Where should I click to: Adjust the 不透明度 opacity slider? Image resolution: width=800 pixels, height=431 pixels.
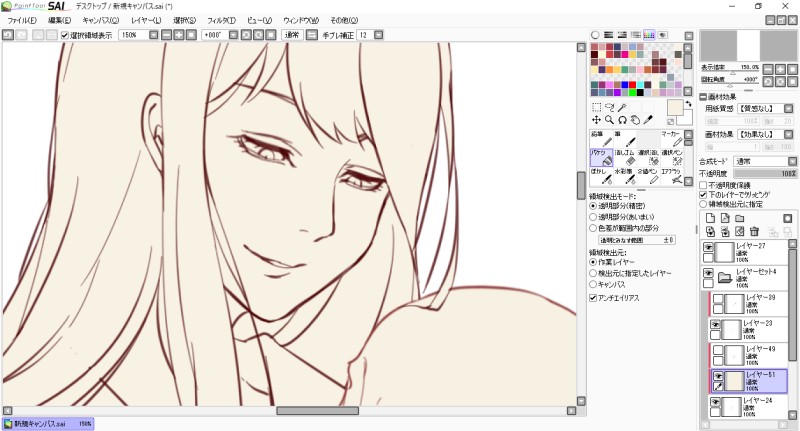(765, 173)
